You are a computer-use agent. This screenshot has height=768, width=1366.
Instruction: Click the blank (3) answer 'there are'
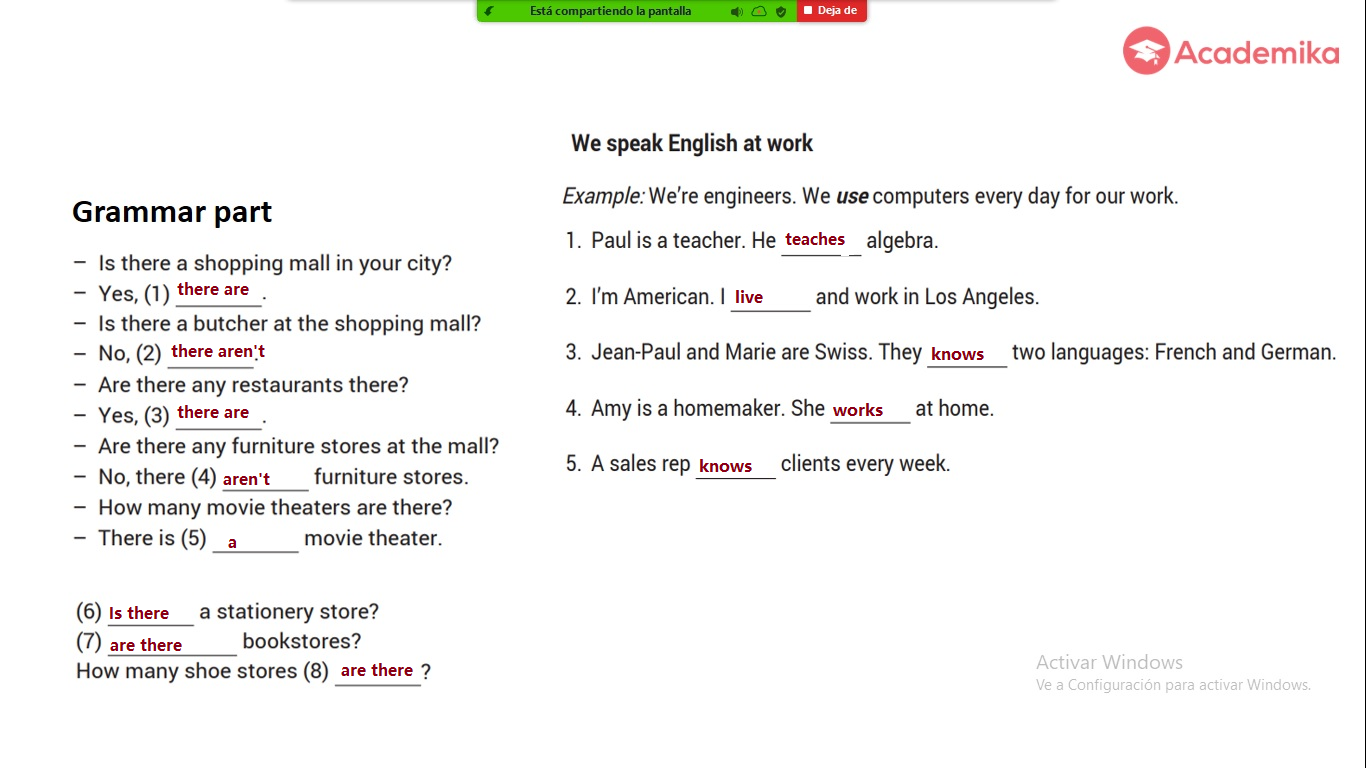click(x=213, y=412)
